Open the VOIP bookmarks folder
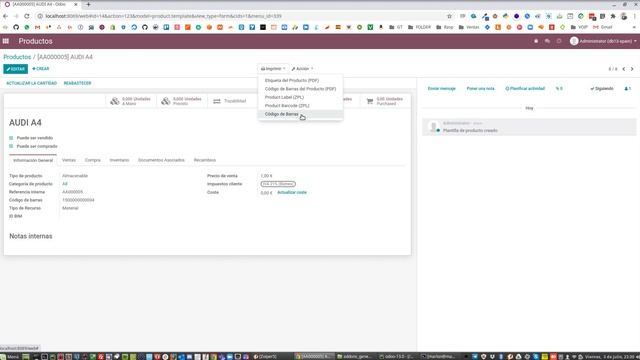This screenshot has width=640, height=360. point(580,27)
